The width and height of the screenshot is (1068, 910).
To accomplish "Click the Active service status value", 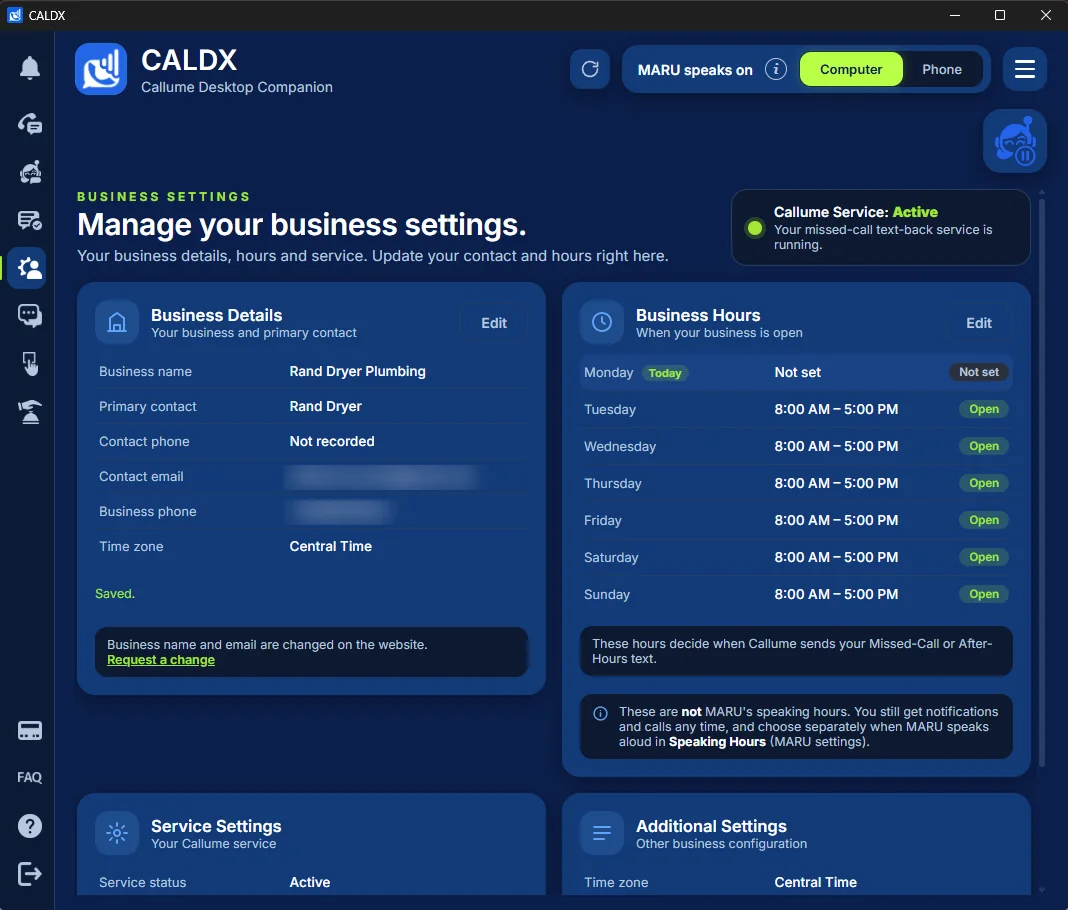I will click(x=309, y=882).
